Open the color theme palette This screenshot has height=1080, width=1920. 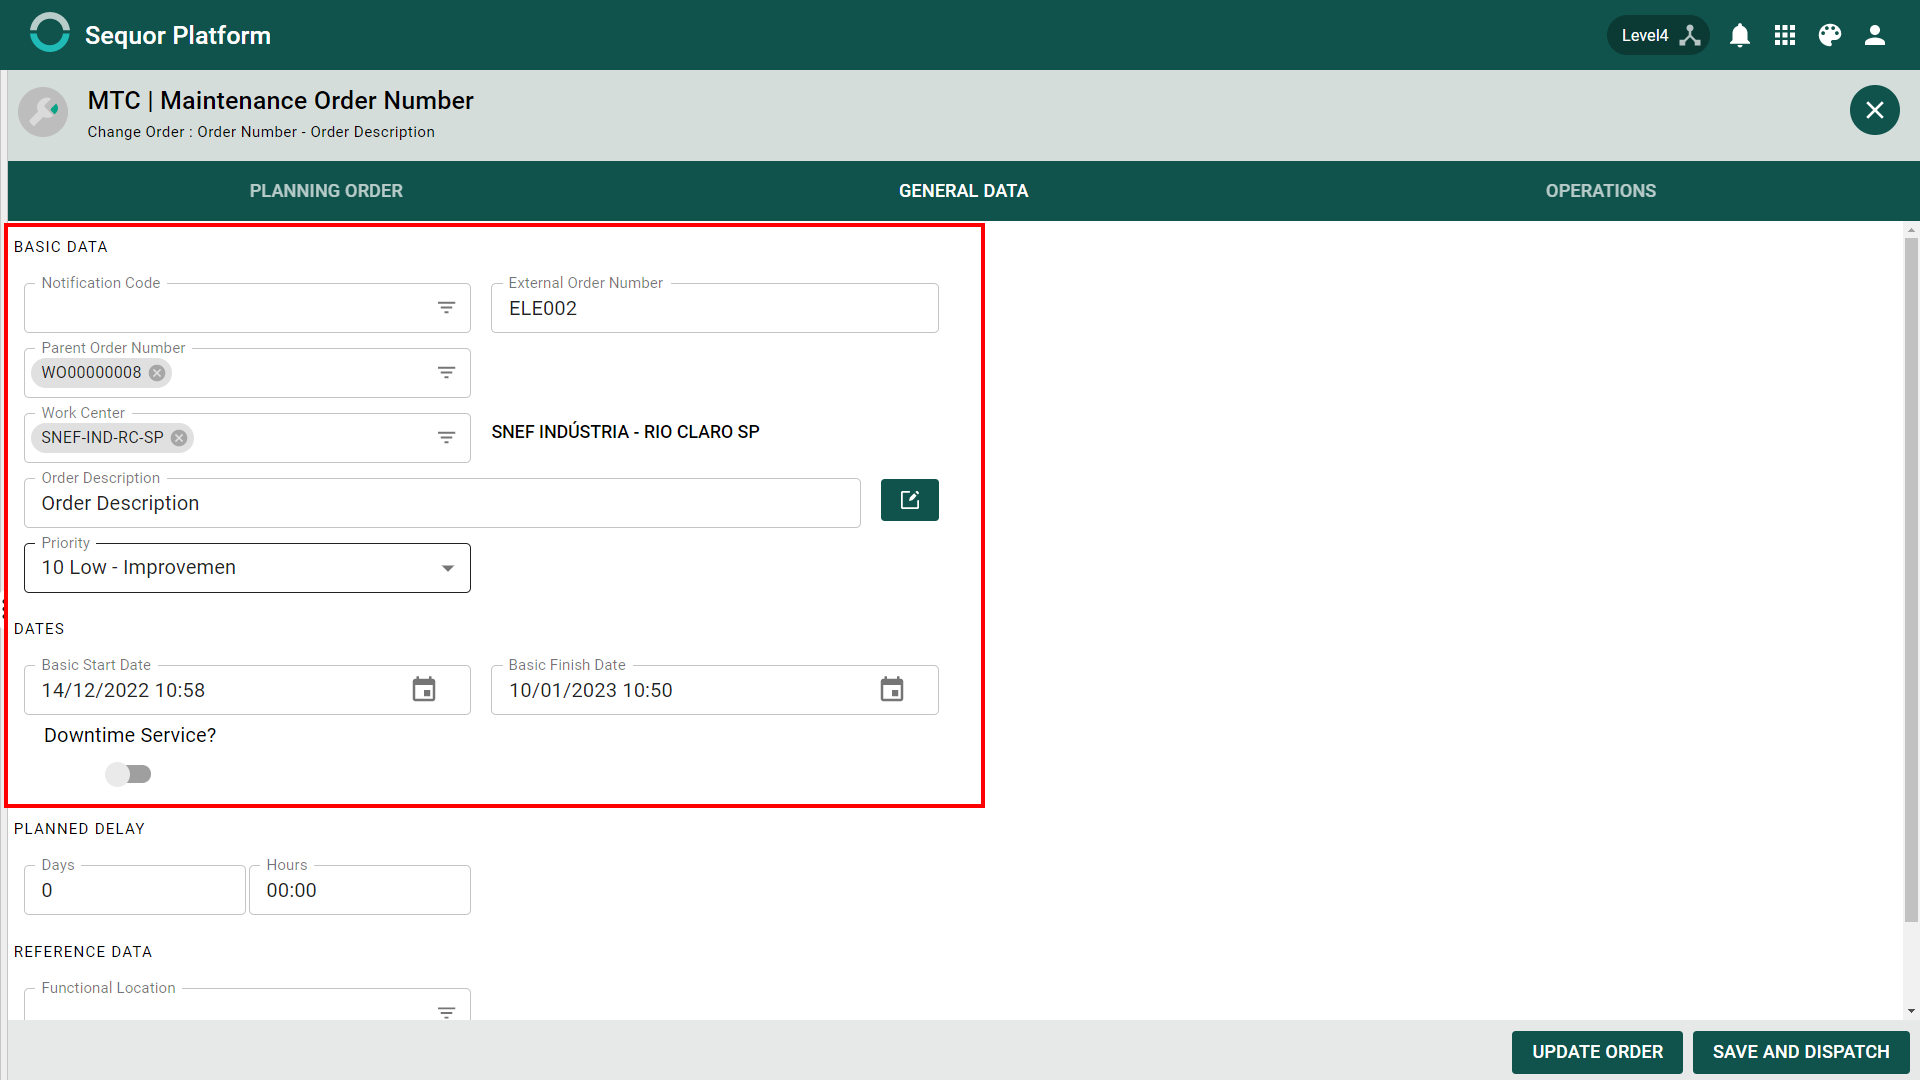coord(1830,35)
